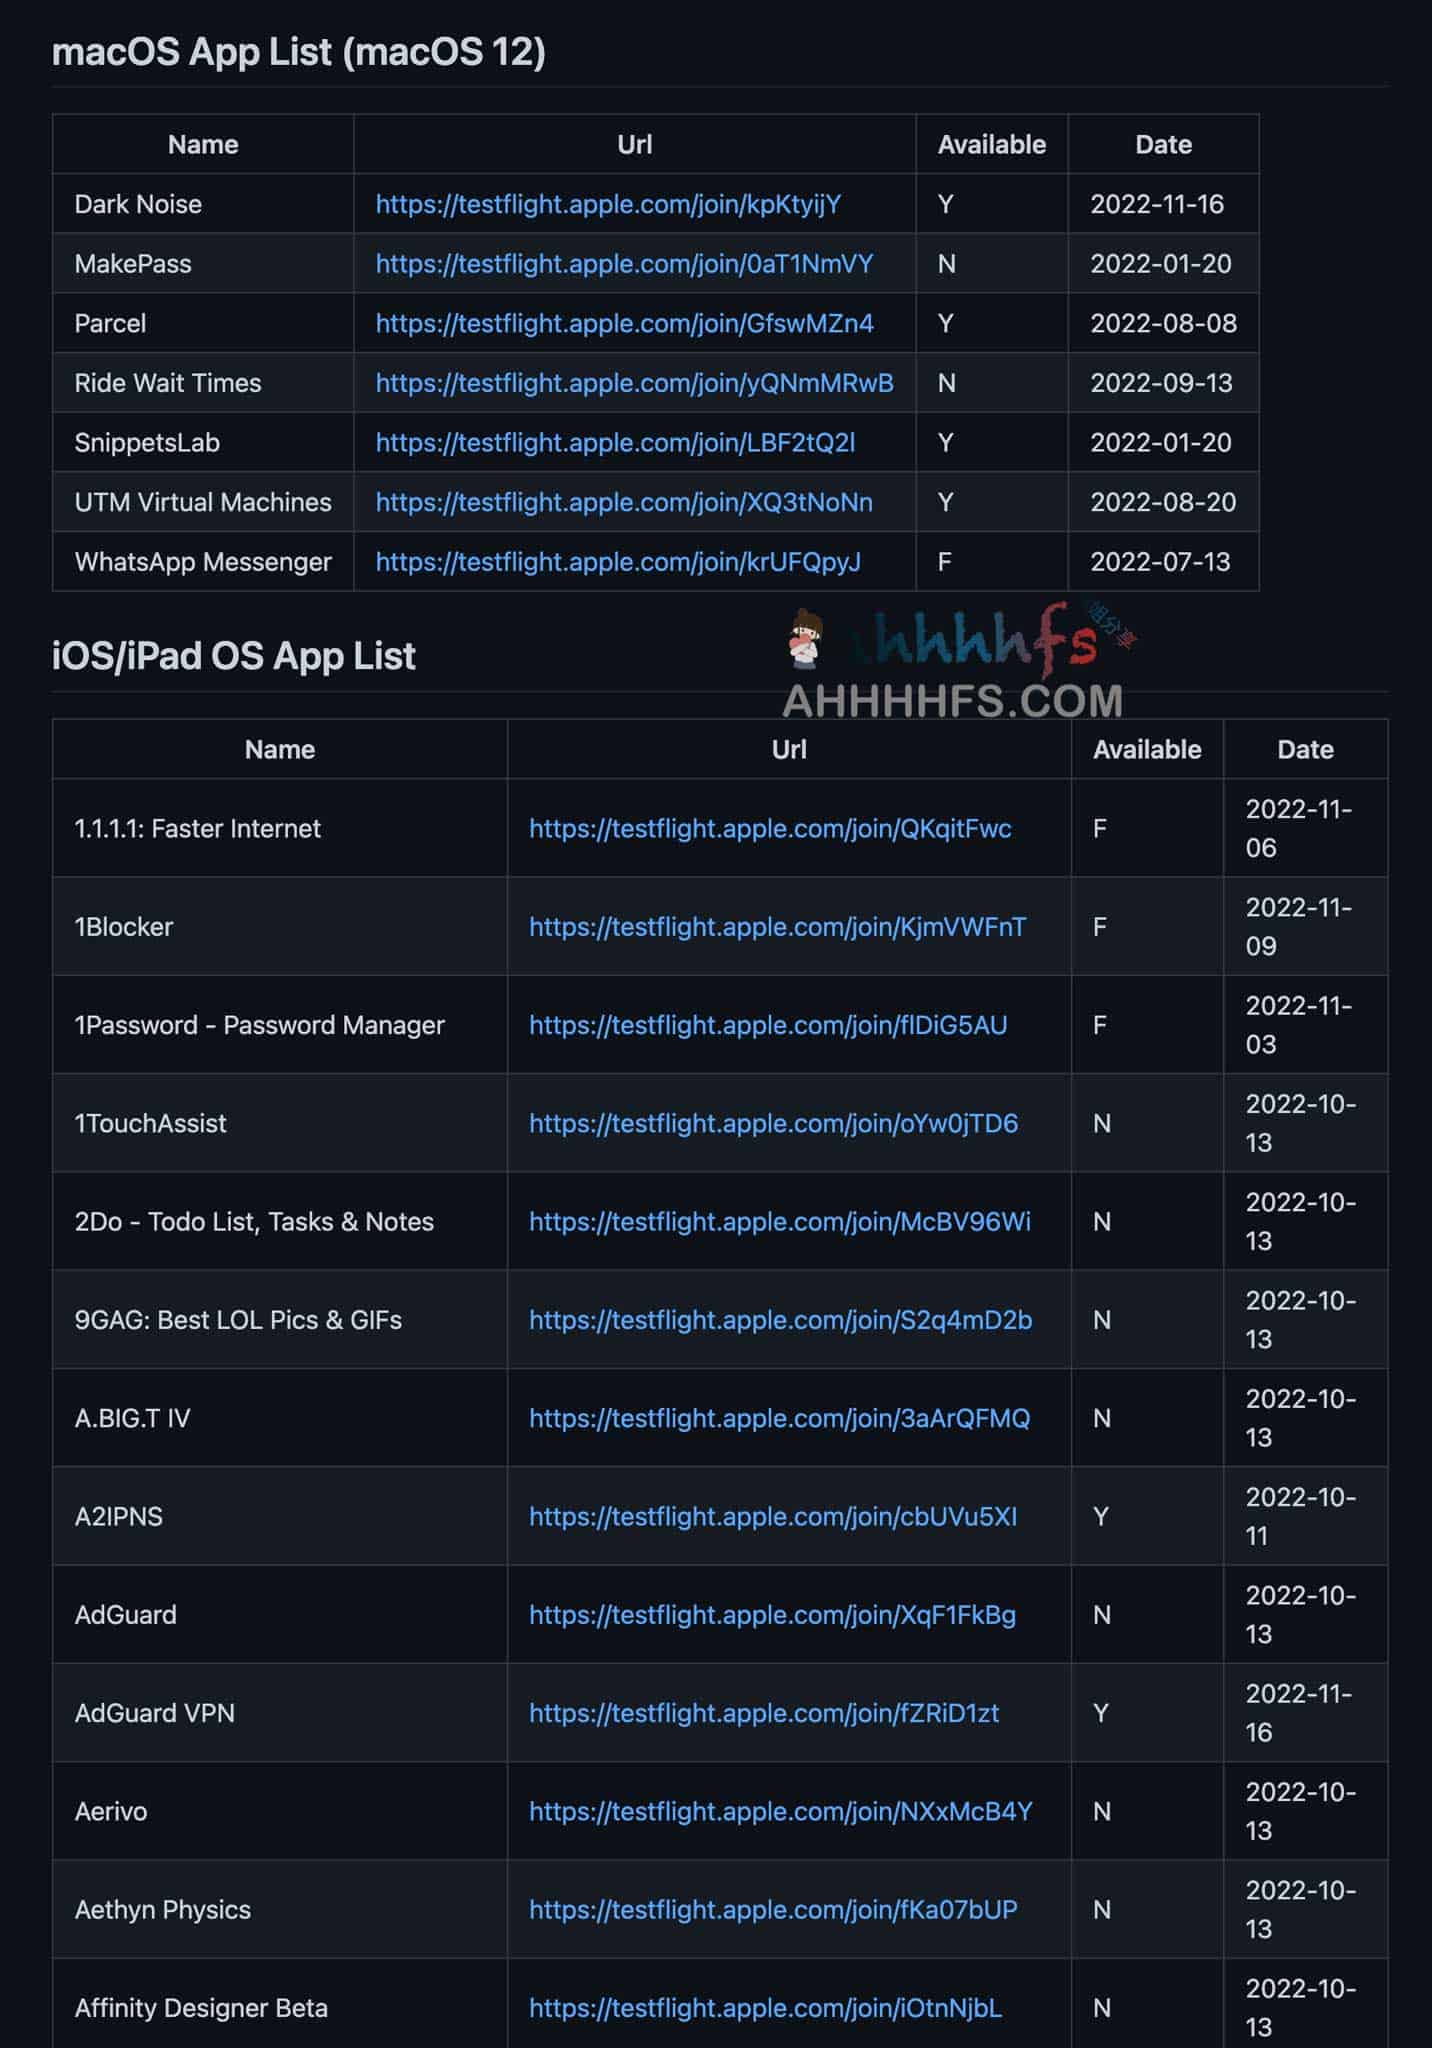Open the Dark Noise TestFlight link
The height and width of the screenshot is (2048, 1432).
click(x=608, y=204)
